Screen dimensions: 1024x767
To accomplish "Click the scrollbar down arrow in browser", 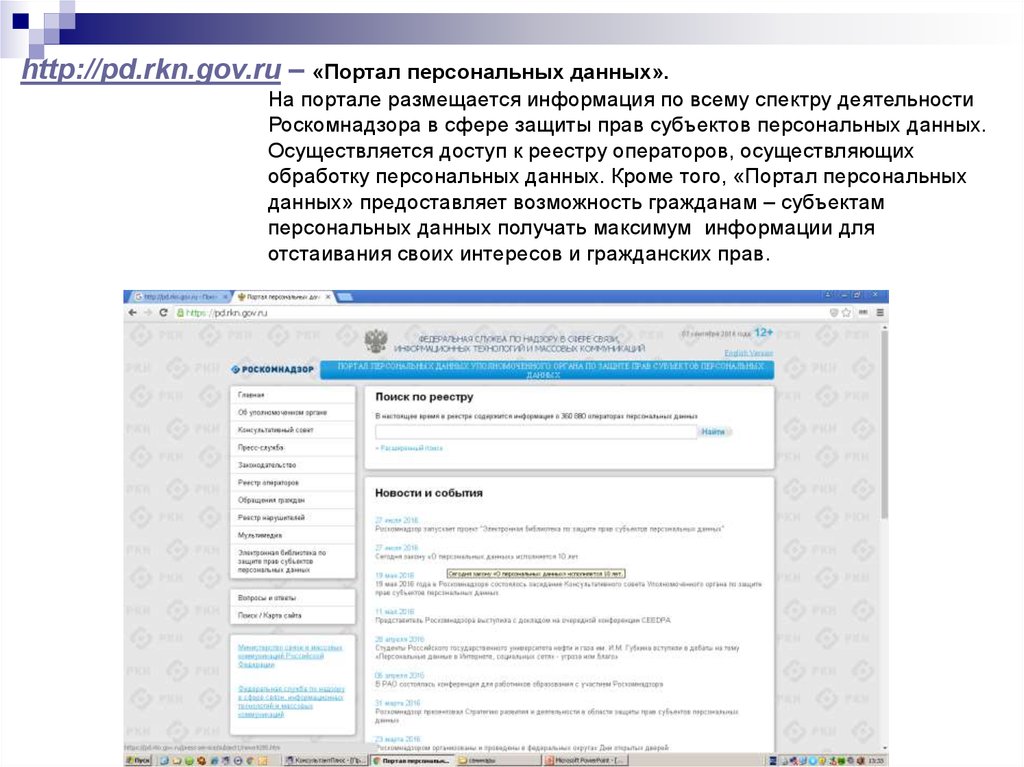I will (x=885, y=748).
